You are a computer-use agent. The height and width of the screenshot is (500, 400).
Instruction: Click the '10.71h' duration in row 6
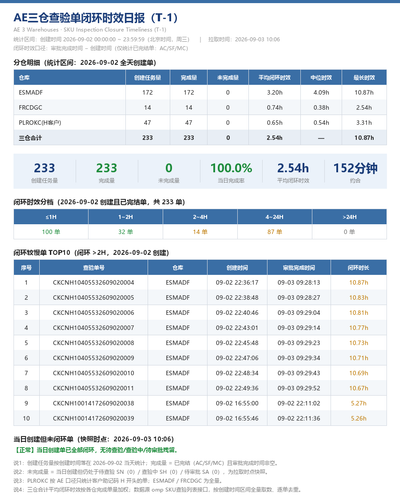pos(359,358)
